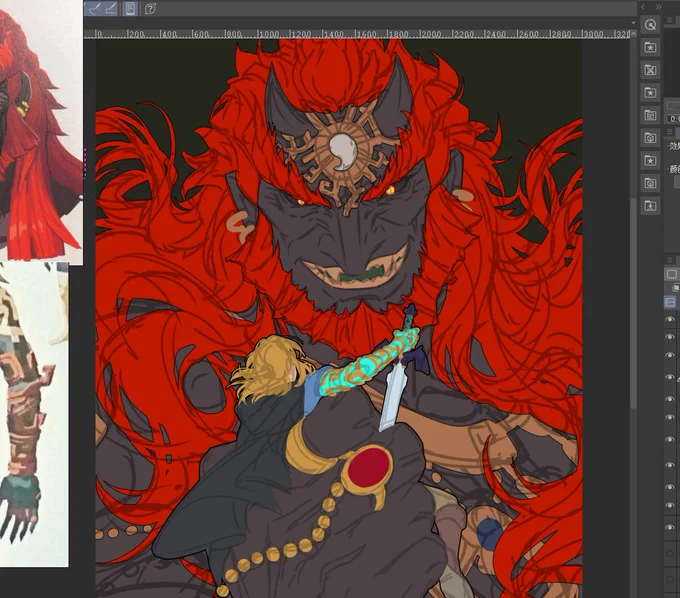The image size is (680, 598).
Task: Open the layer palette hamburger menu
Action: (670, 260)
